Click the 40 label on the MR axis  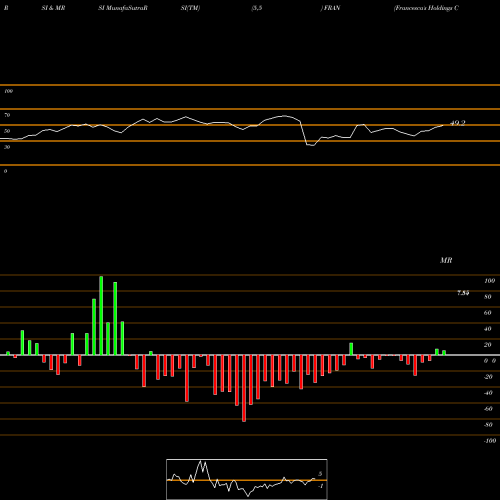tap(488, 329)
